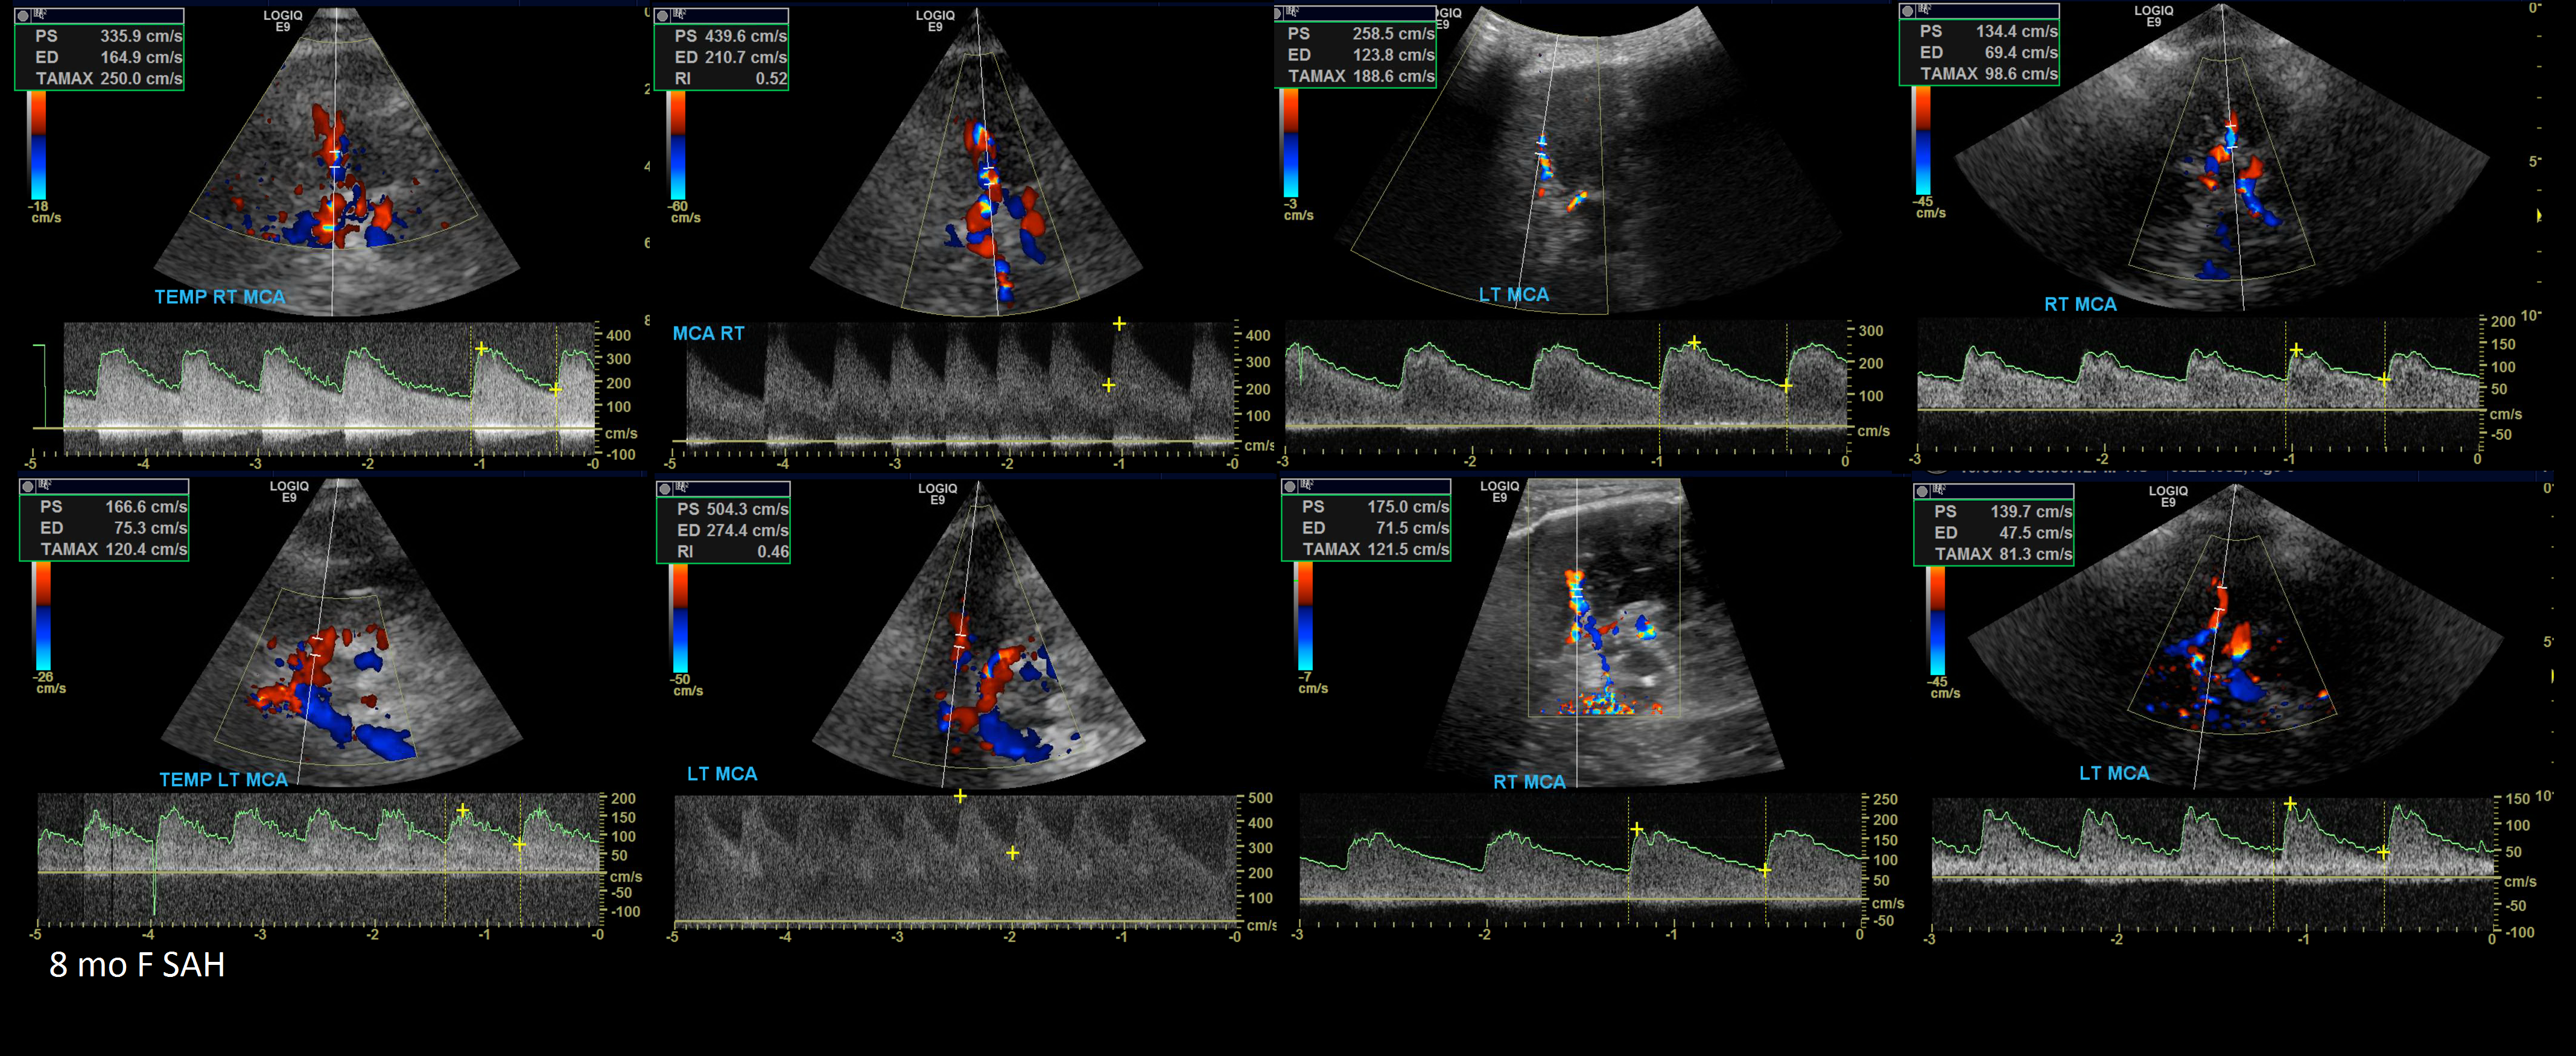This screenshot has height=1056, width=2576.
Task: Click octagon icon above PS 134.4 results box
Action: [x=1908, y=11]
